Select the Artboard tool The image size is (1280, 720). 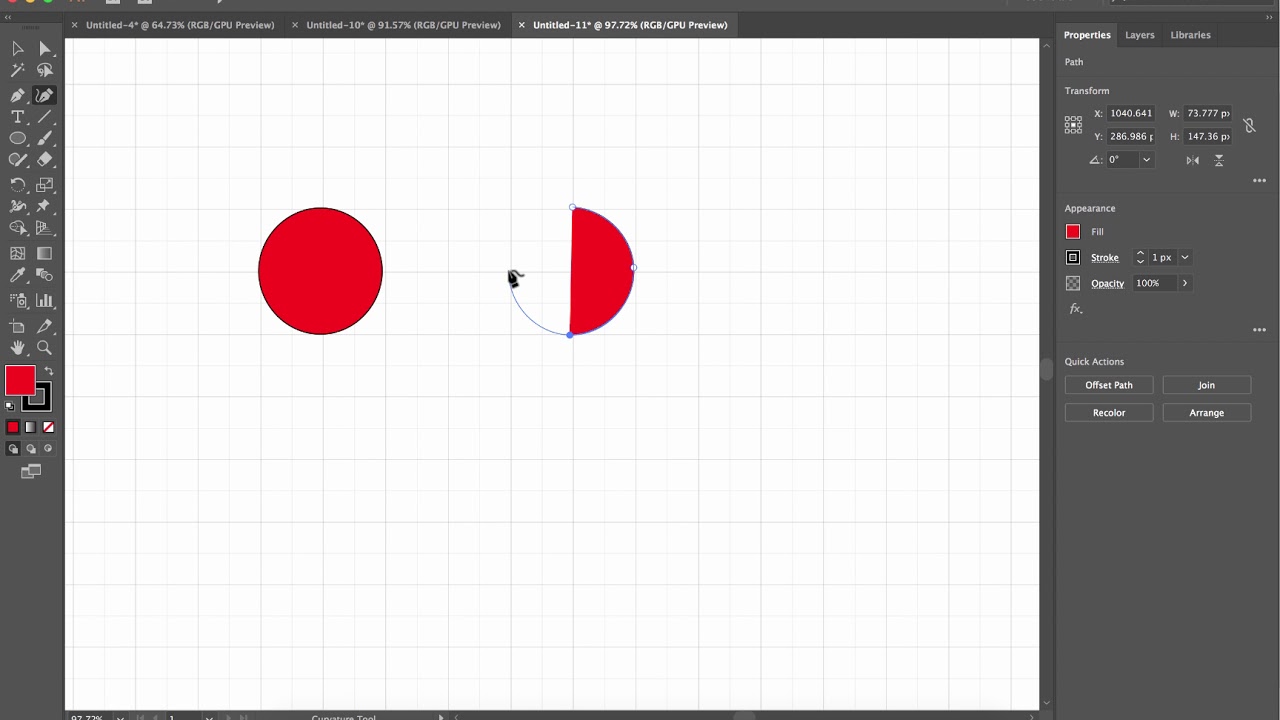pyautogui.click(x=18, y=326)
